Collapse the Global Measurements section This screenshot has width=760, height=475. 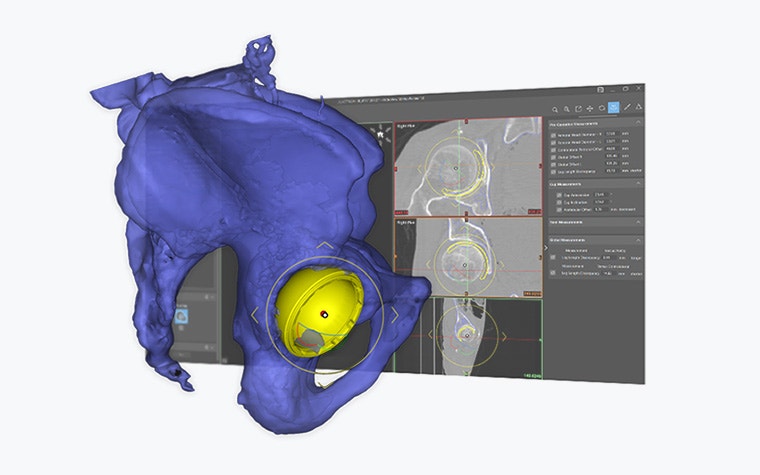coord(638,240)
